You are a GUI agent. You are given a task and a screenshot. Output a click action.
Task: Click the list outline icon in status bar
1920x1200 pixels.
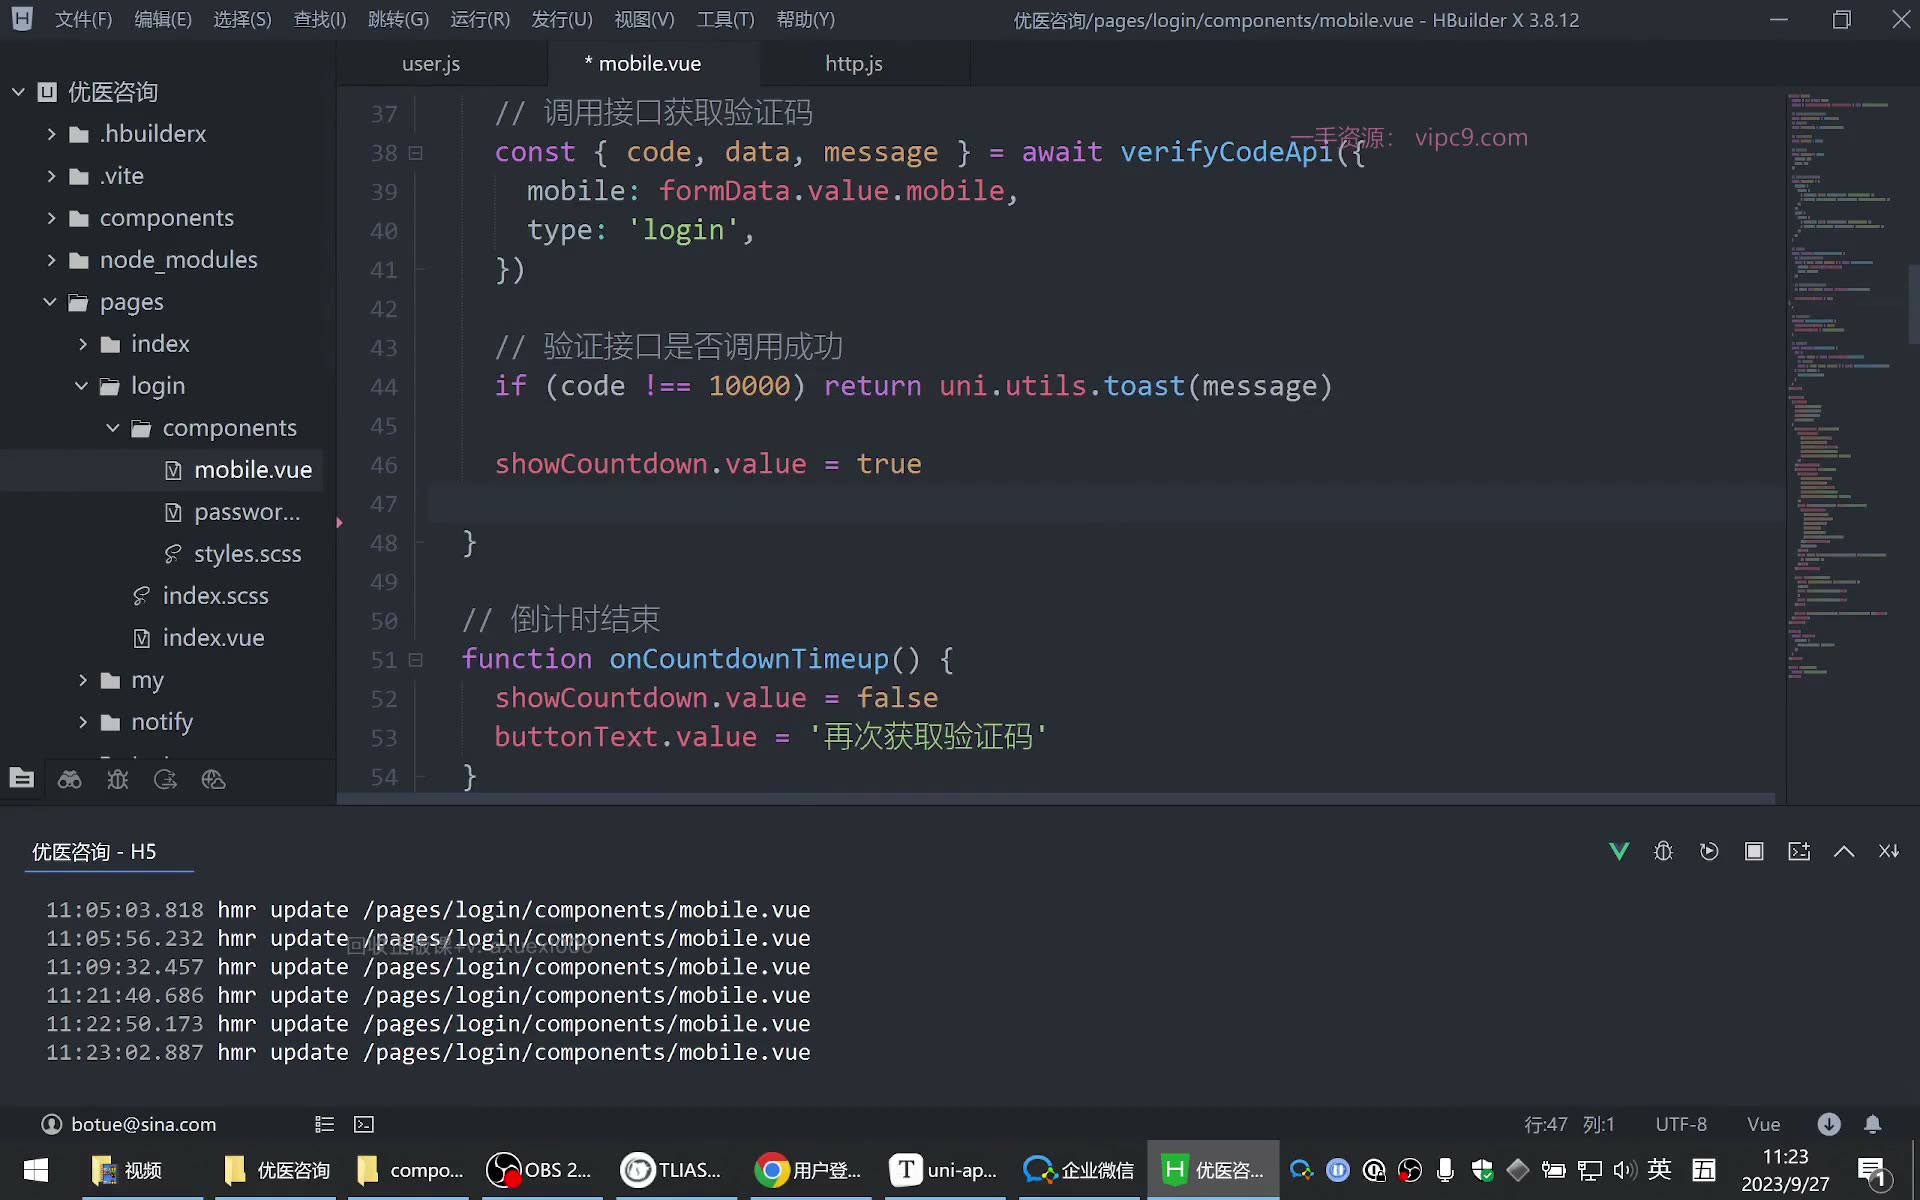click(324, 1124)
